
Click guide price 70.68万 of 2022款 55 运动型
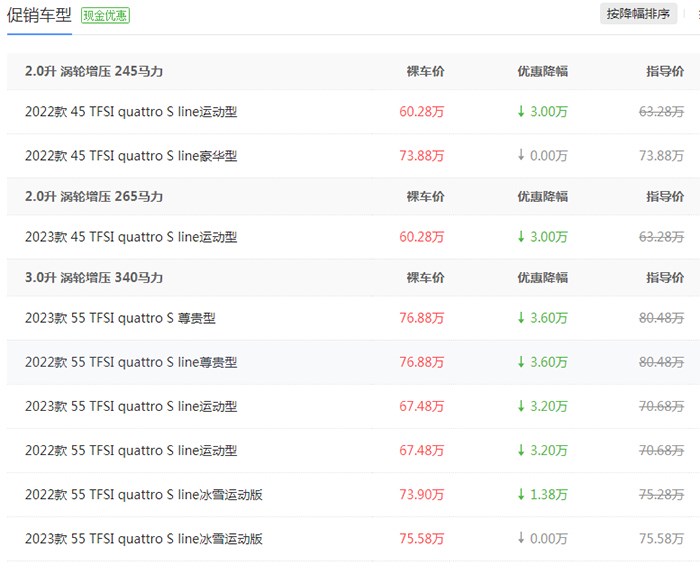point(662,450)
